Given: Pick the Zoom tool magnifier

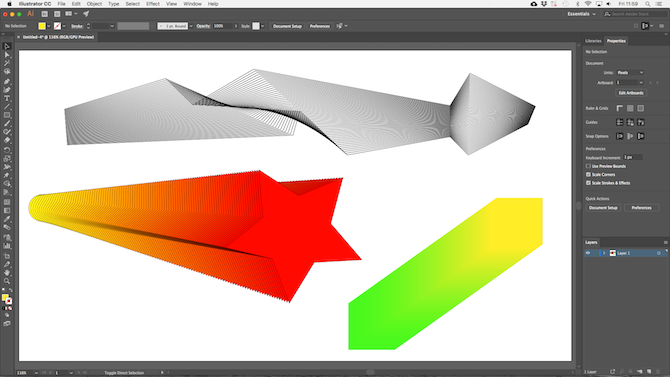Looking at the screenshot, I should (x=7, y=281).
